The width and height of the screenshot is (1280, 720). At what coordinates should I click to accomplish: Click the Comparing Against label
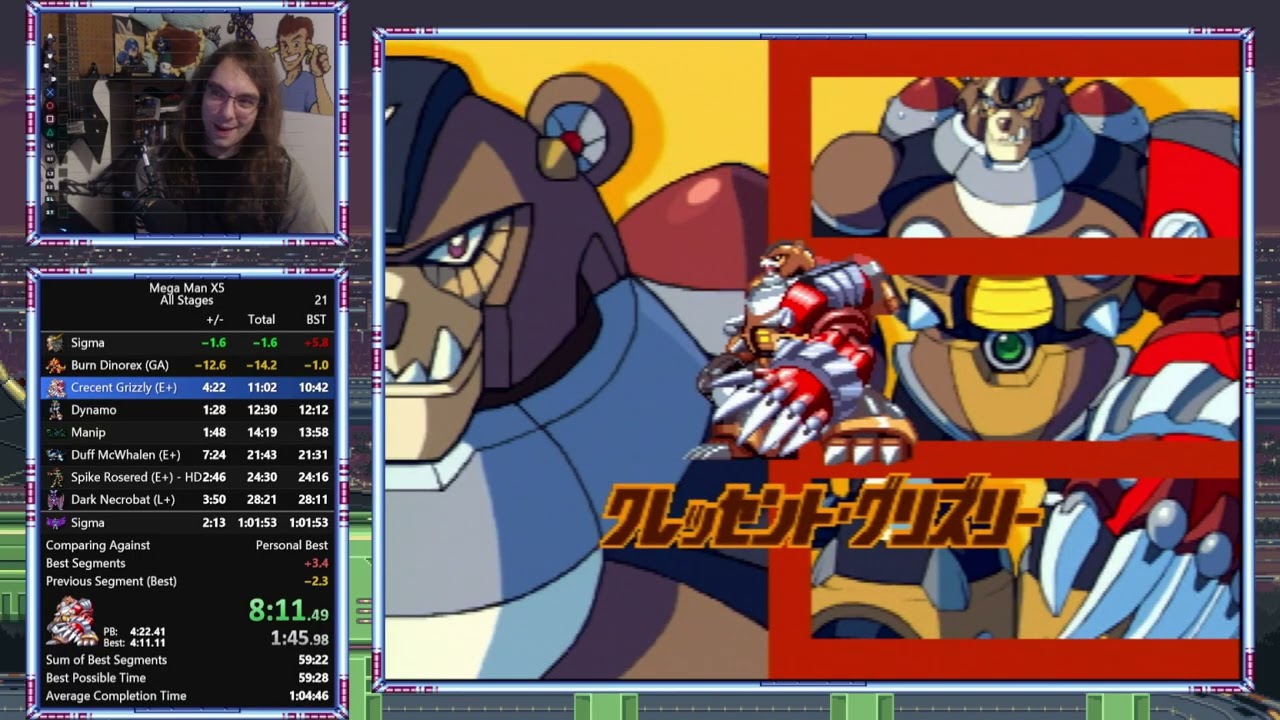pos(98,545)
